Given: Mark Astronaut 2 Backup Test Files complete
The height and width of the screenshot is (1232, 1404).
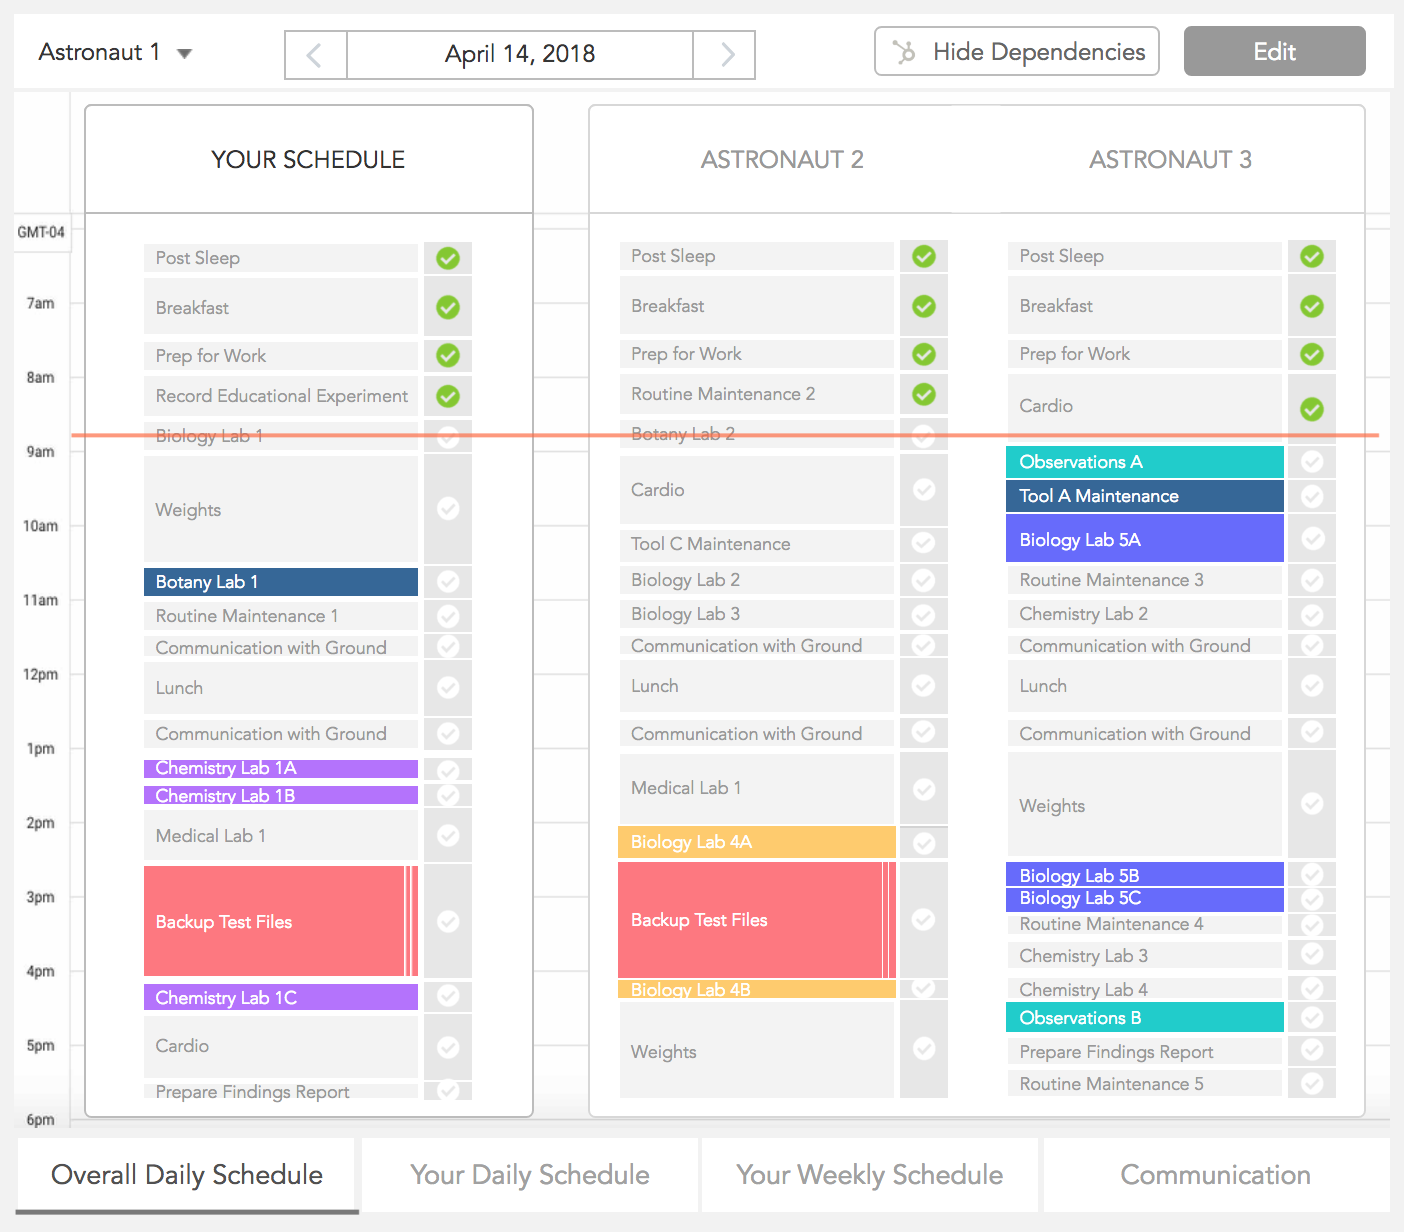Looking at the screenshot, I should tap(924, 919).
